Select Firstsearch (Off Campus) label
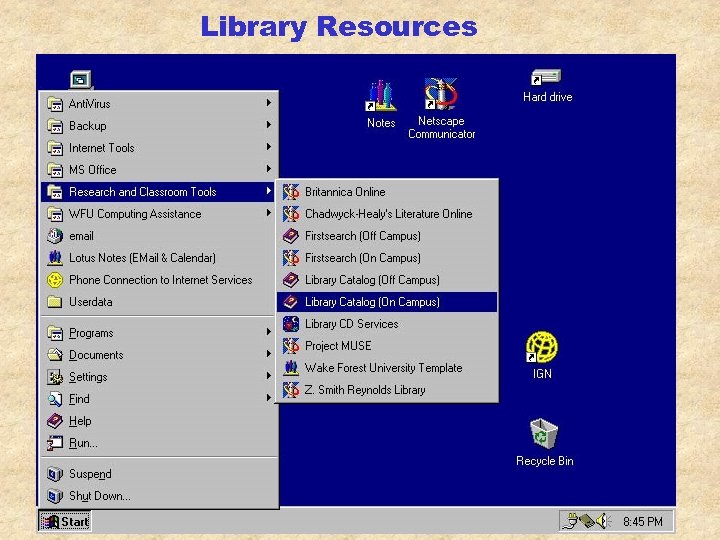Viewport: 720px width, 540px height. (363, 236)
